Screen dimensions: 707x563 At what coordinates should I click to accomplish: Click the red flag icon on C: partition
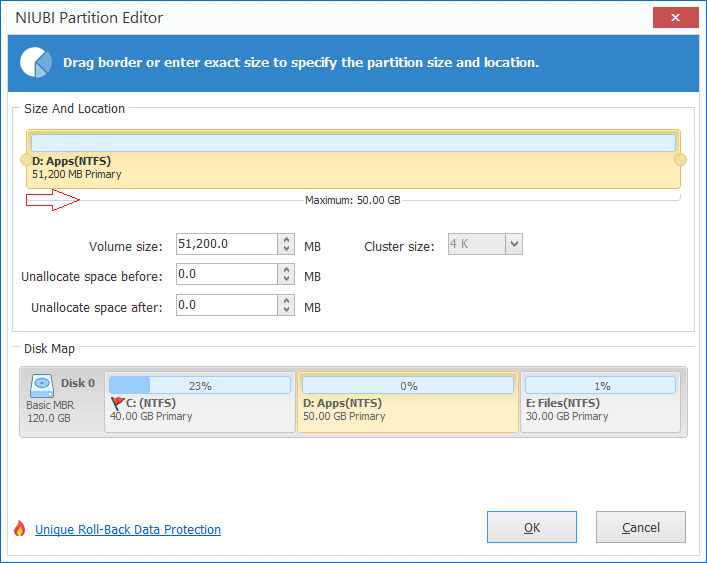point(118,403)
